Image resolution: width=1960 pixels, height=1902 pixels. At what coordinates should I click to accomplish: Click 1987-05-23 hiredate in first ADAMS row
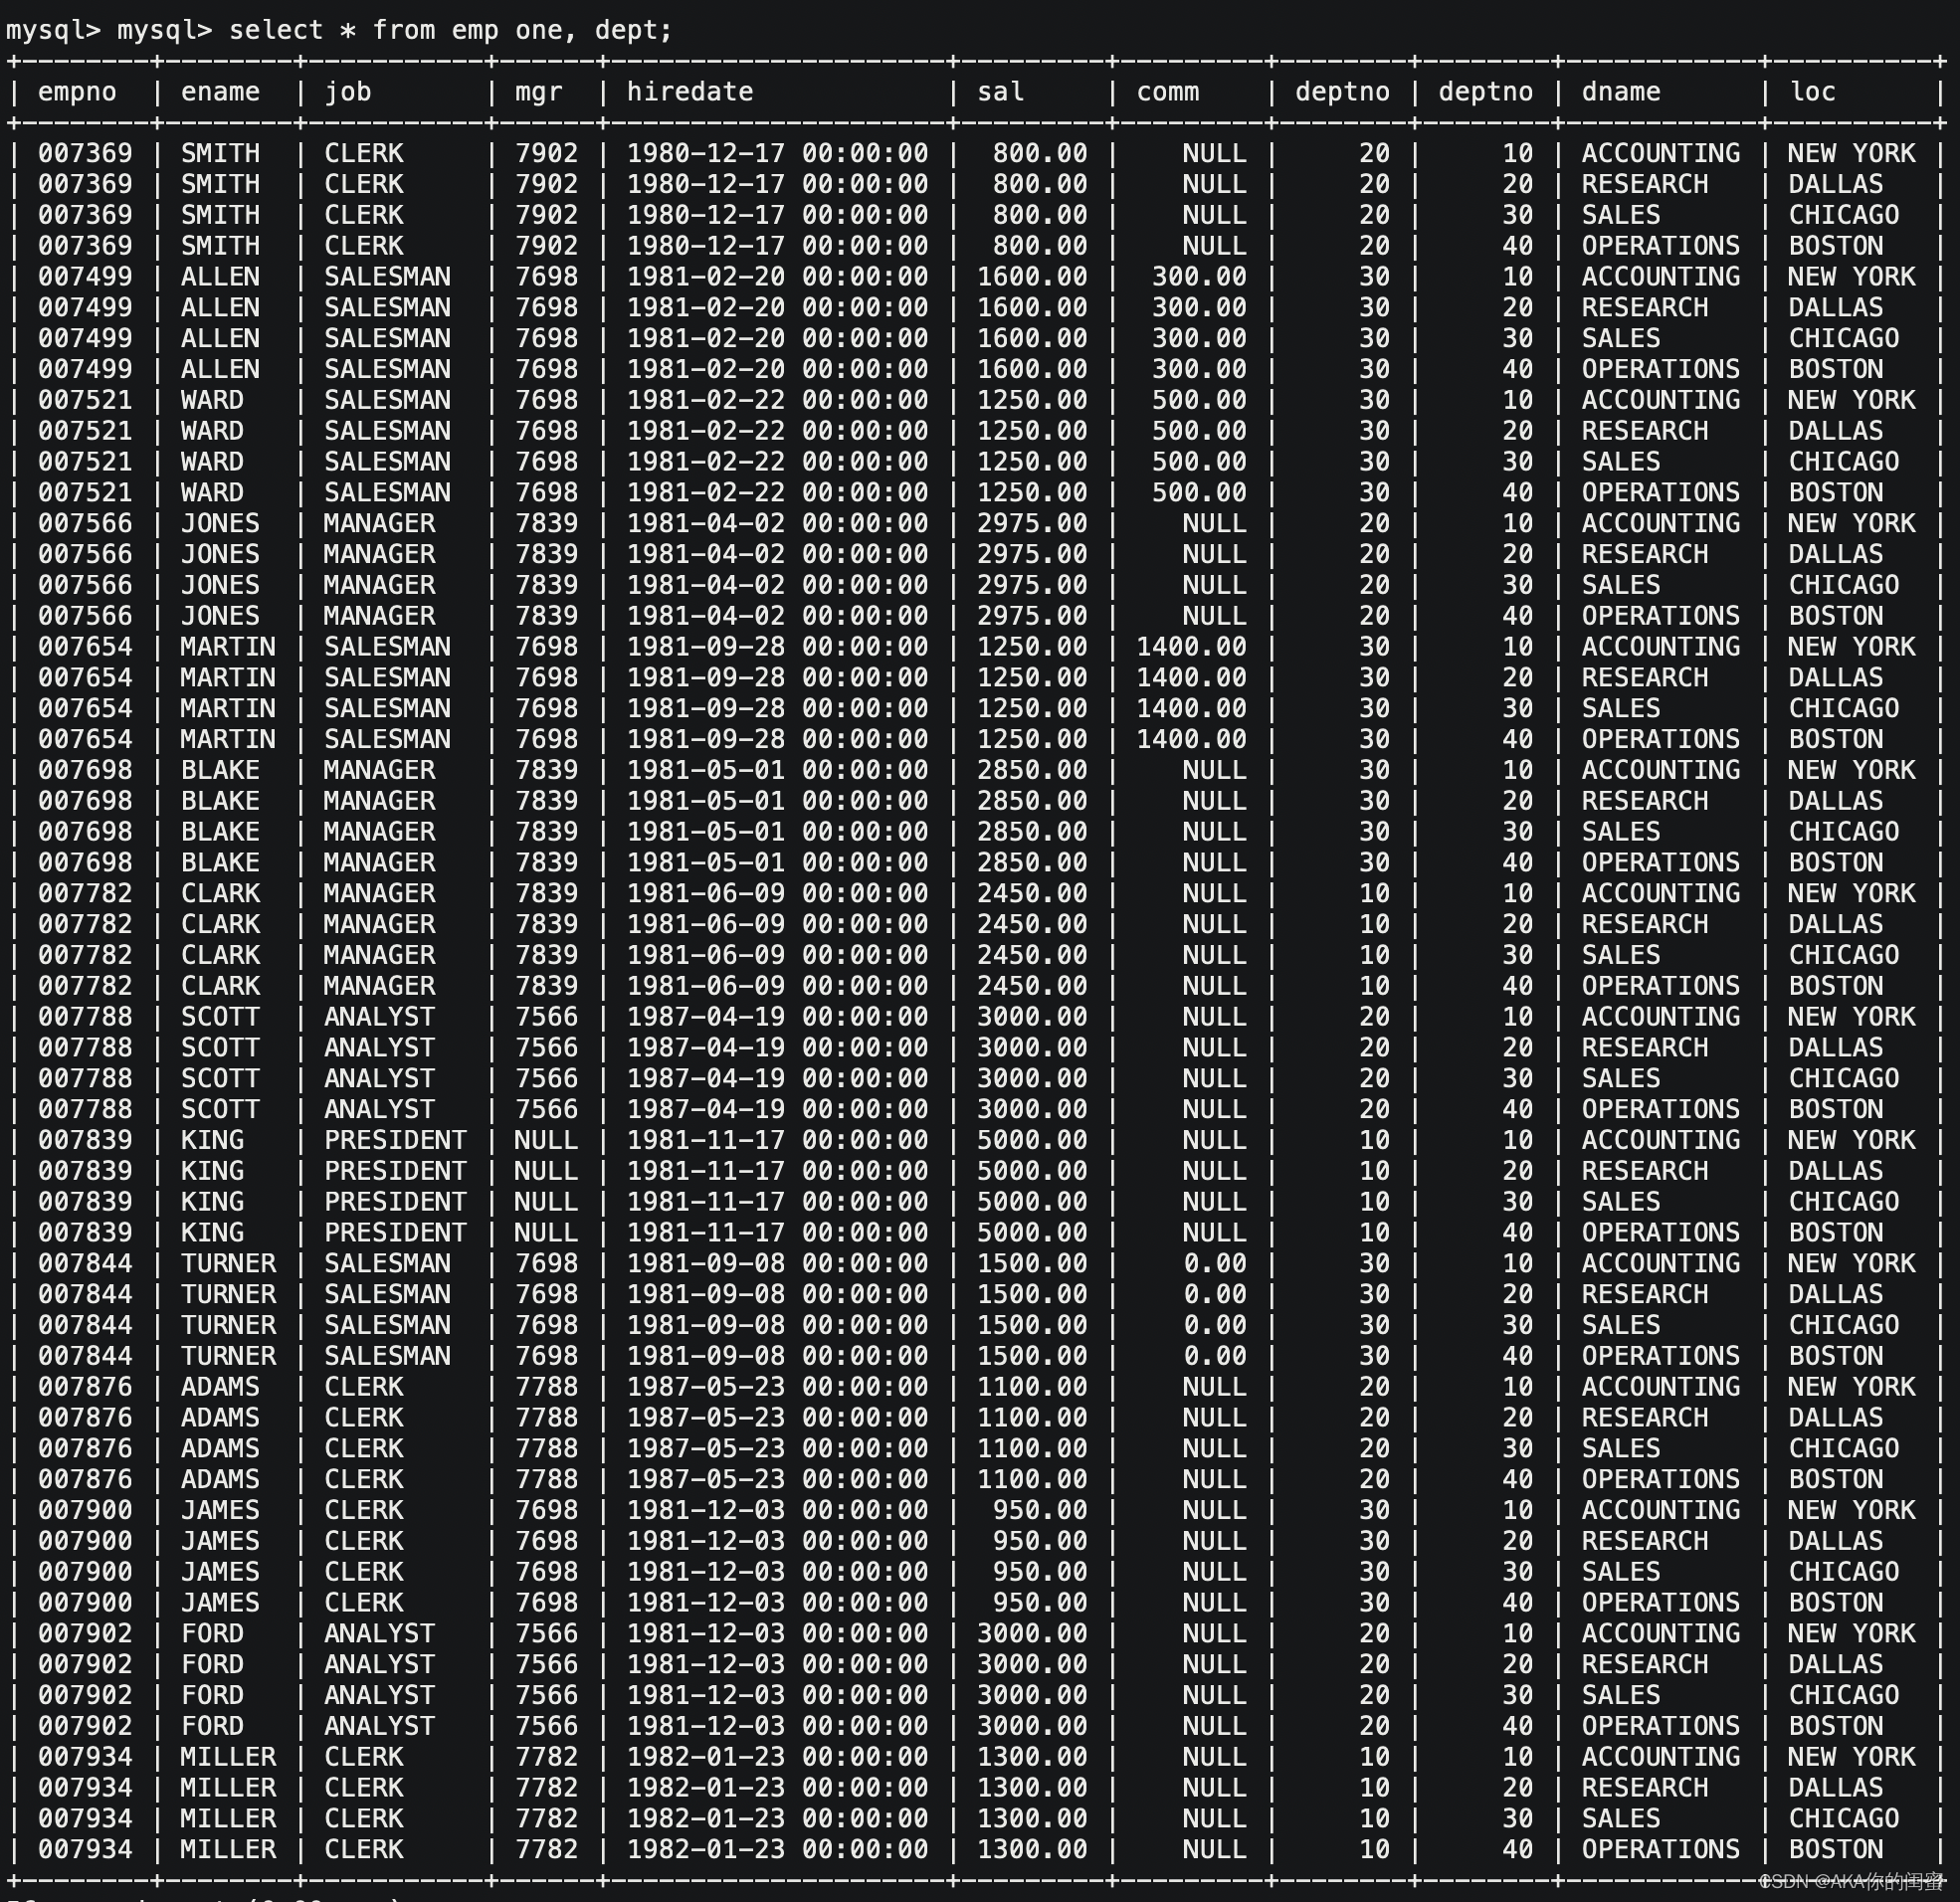tap(705, 1387)
